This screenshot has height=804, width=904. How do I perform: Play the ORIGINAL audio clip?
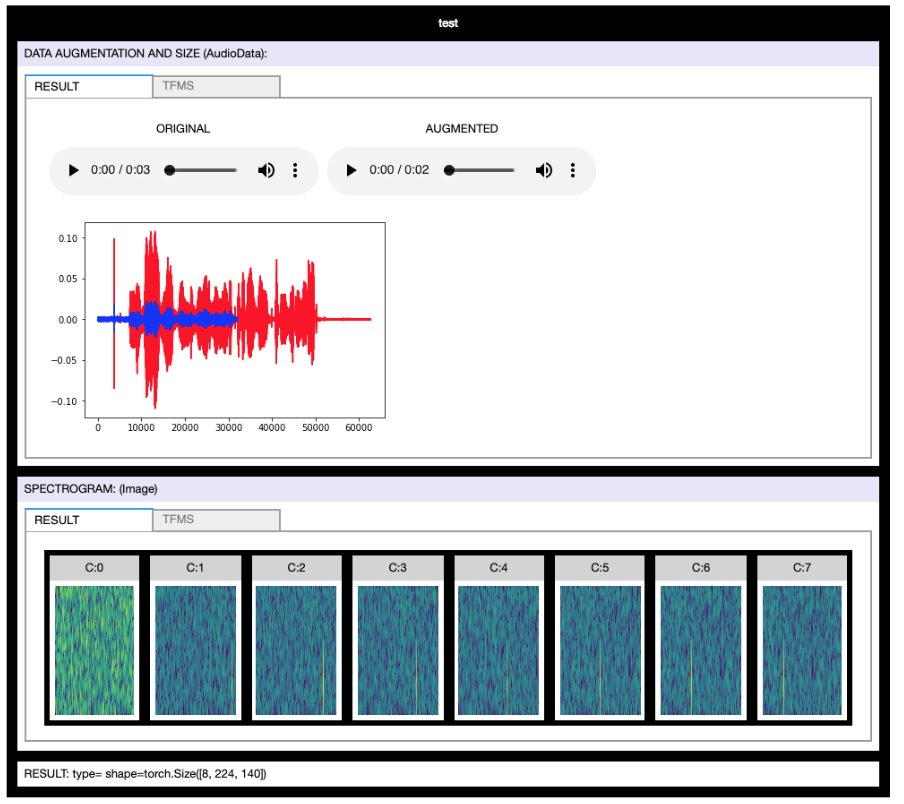point(74,170)
